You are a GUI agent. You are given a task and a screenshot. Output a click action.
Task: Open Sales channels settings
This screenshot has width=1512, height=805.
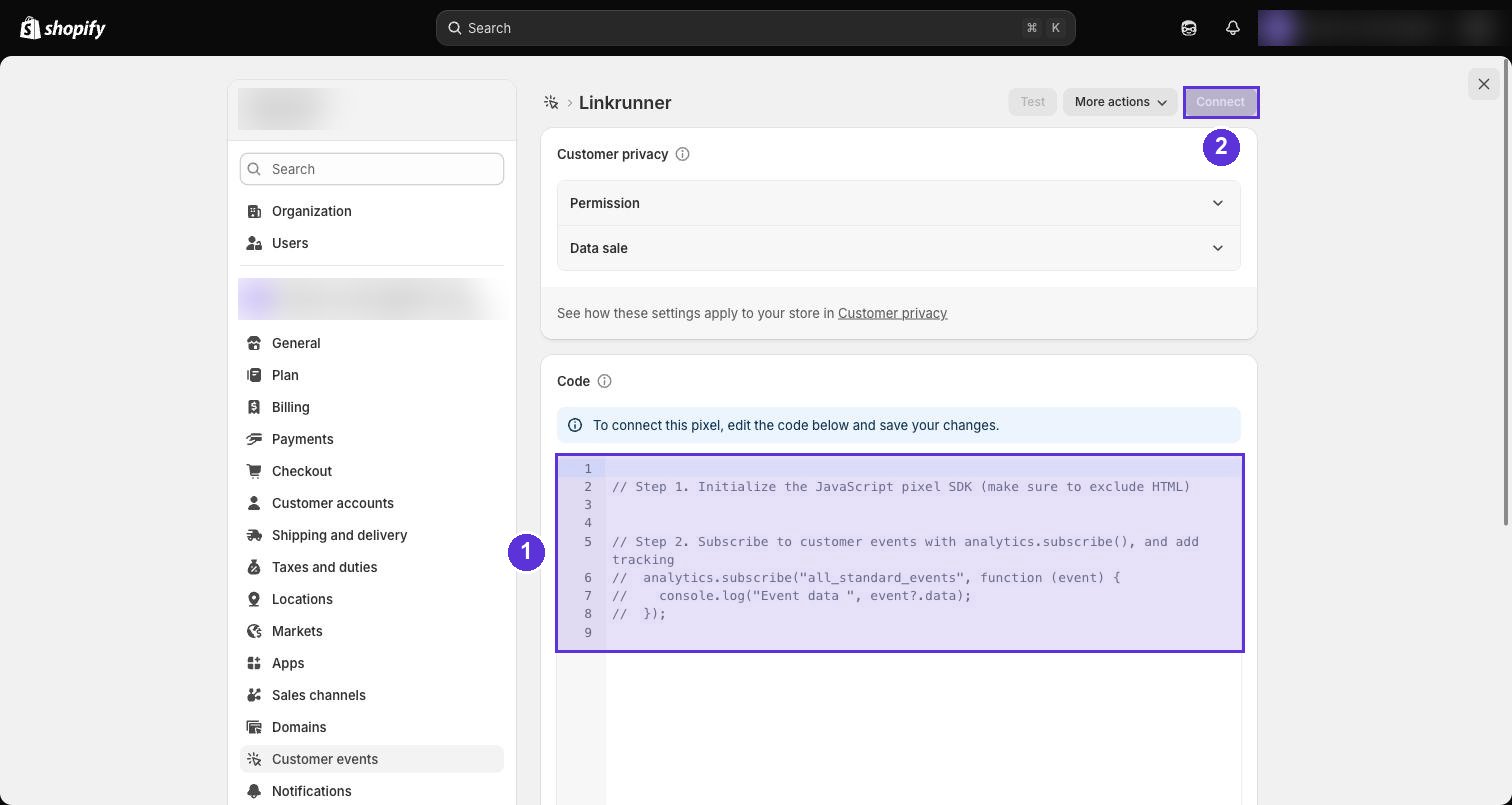click(372, 695)
